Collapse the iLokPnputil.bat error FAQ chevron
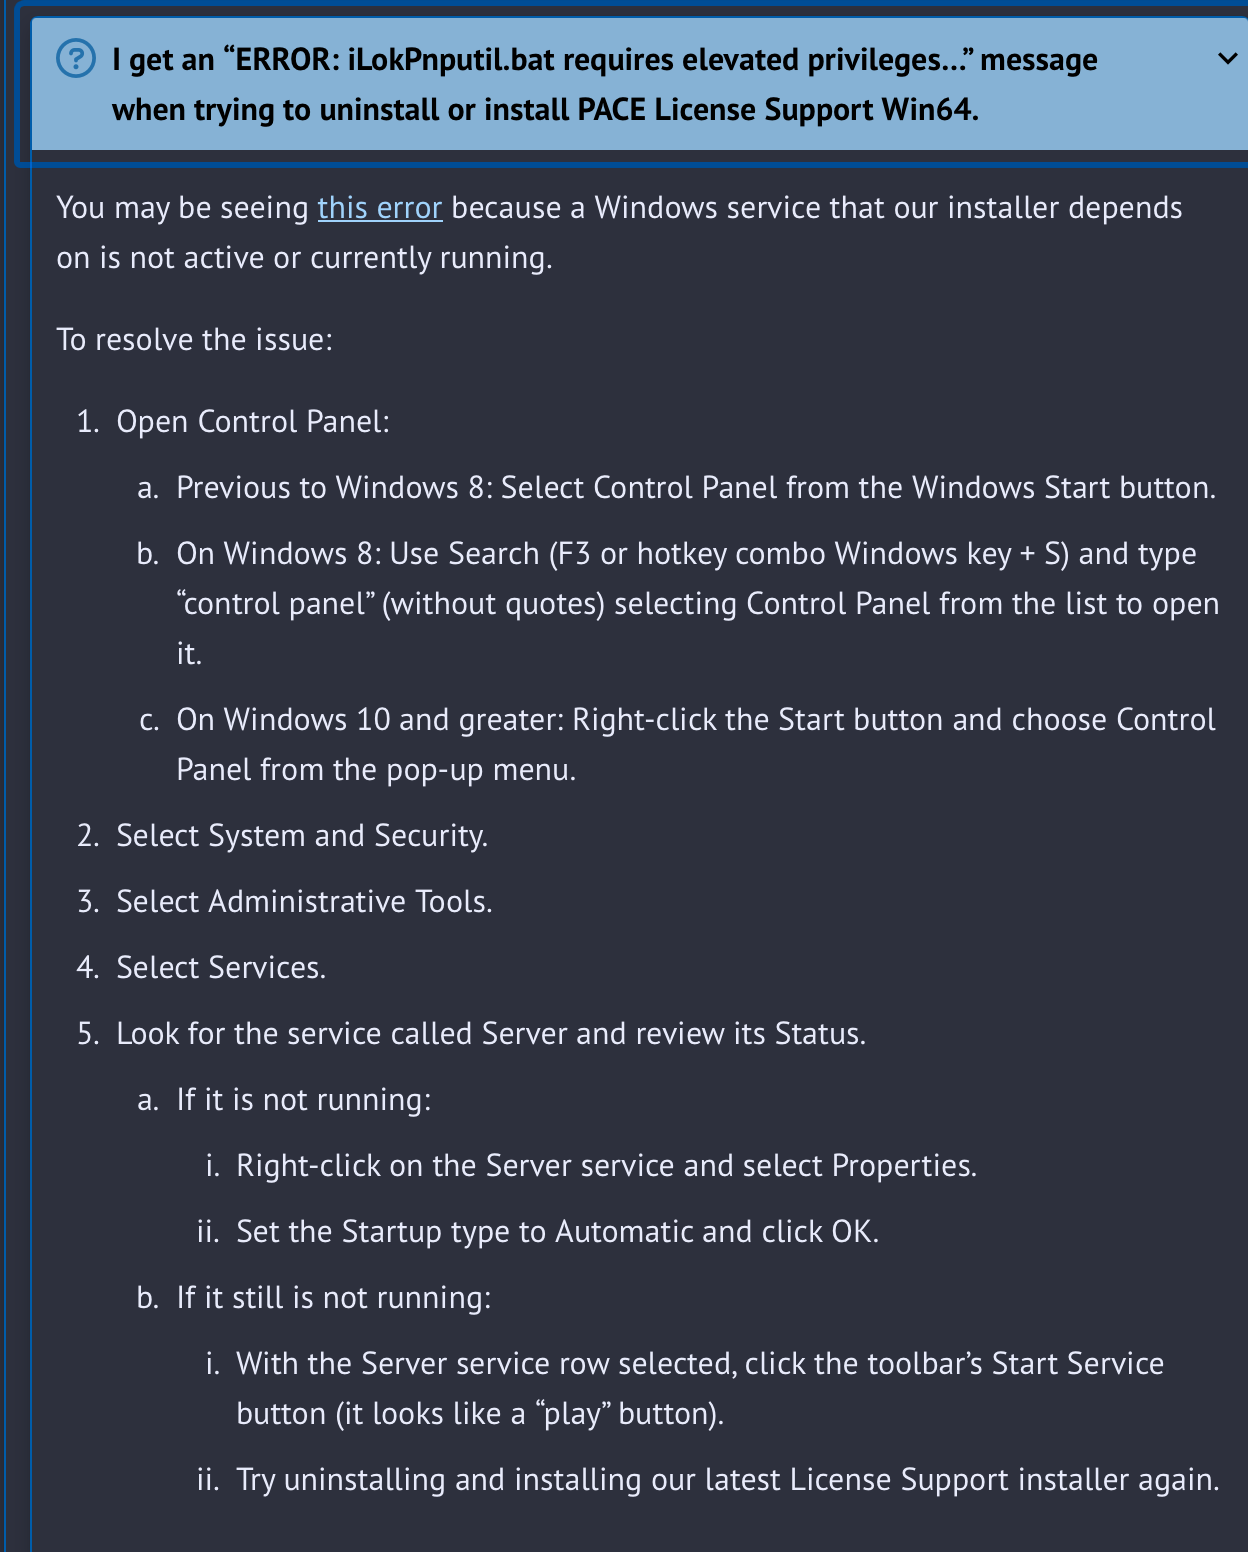This screenshot has height=1552, width=1248. (x=1227, y=60)
